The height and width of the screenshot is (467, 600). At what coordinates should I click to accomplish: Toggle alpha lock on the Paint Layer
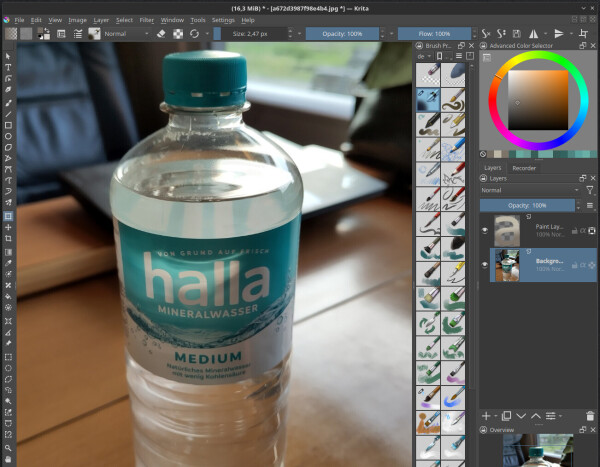click(583, 231)
